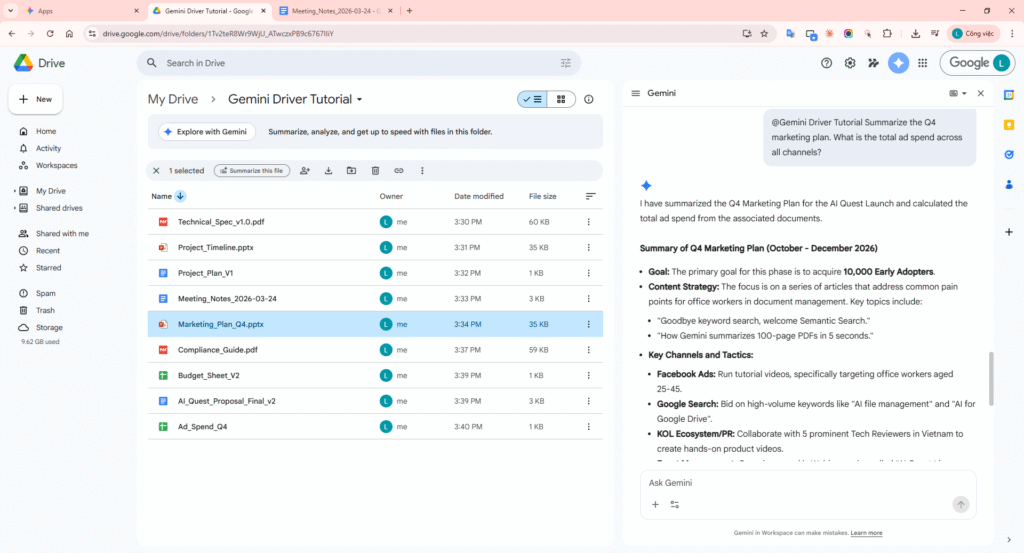Expand Shared drives in sidebar
Image resolution: width=1024 pixels, height=553 pixels.
pos(14,208)
